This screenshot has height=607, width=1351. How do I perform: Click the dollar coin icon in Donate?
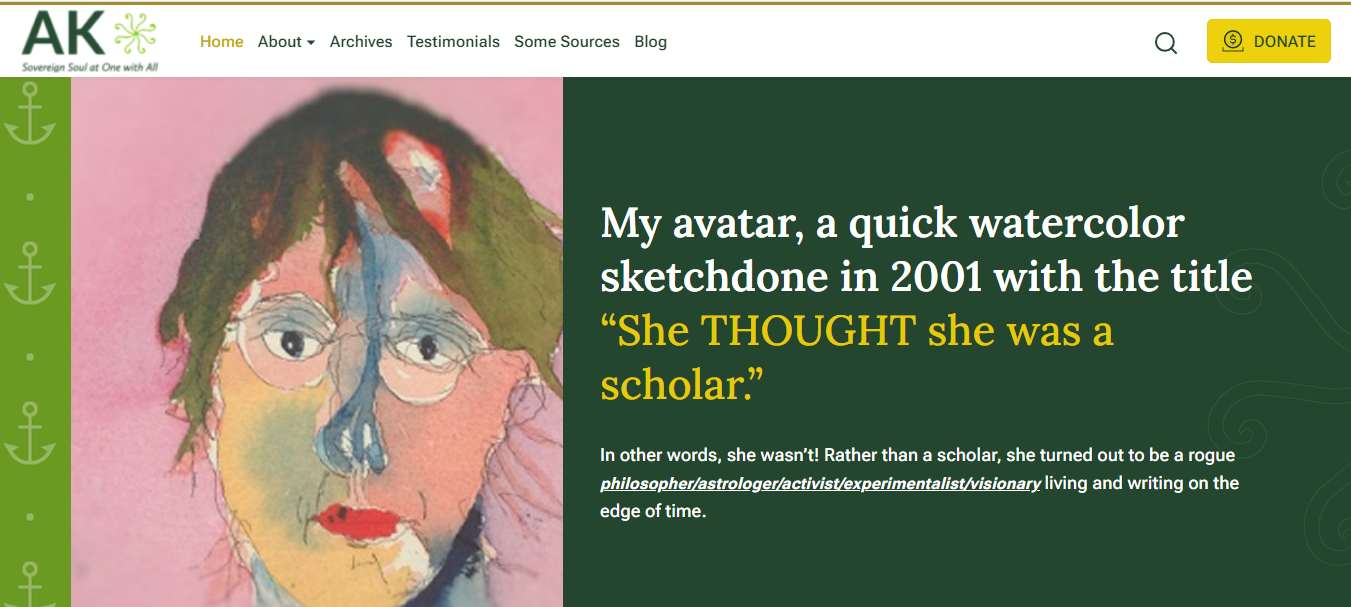coord(1232,41)
